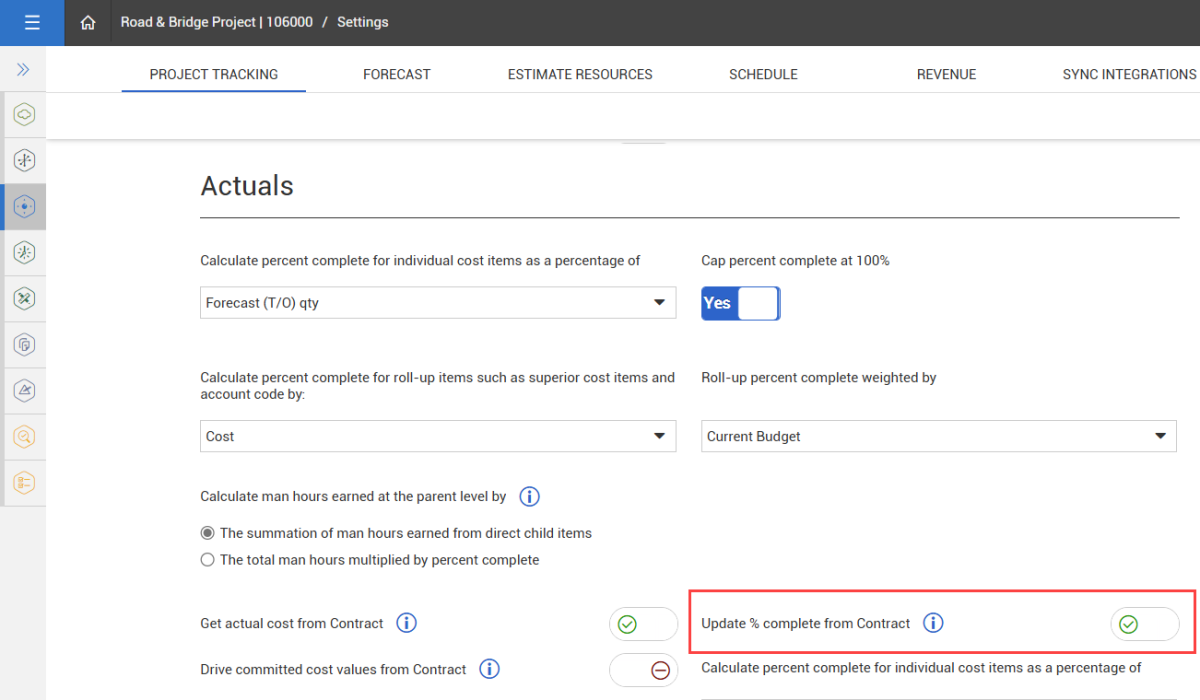The image size is (1200, 700).
Task: Click the documents hexagon sidebar icon
Action: [x=25, y=345]
